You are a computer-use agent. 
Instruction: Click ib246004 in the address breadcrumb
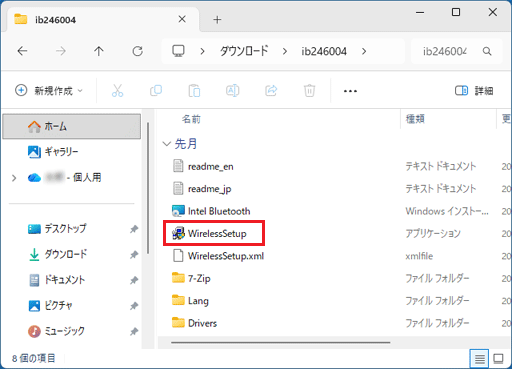click(324, 51)
